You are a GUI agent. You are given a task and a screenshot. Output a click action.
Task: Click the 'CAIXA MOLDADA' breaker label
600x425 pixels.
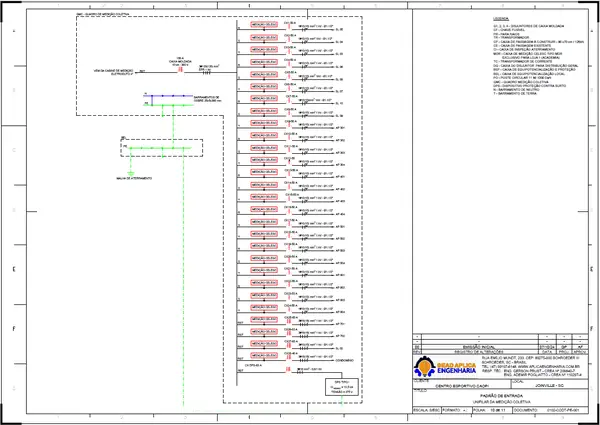[180, 61]
